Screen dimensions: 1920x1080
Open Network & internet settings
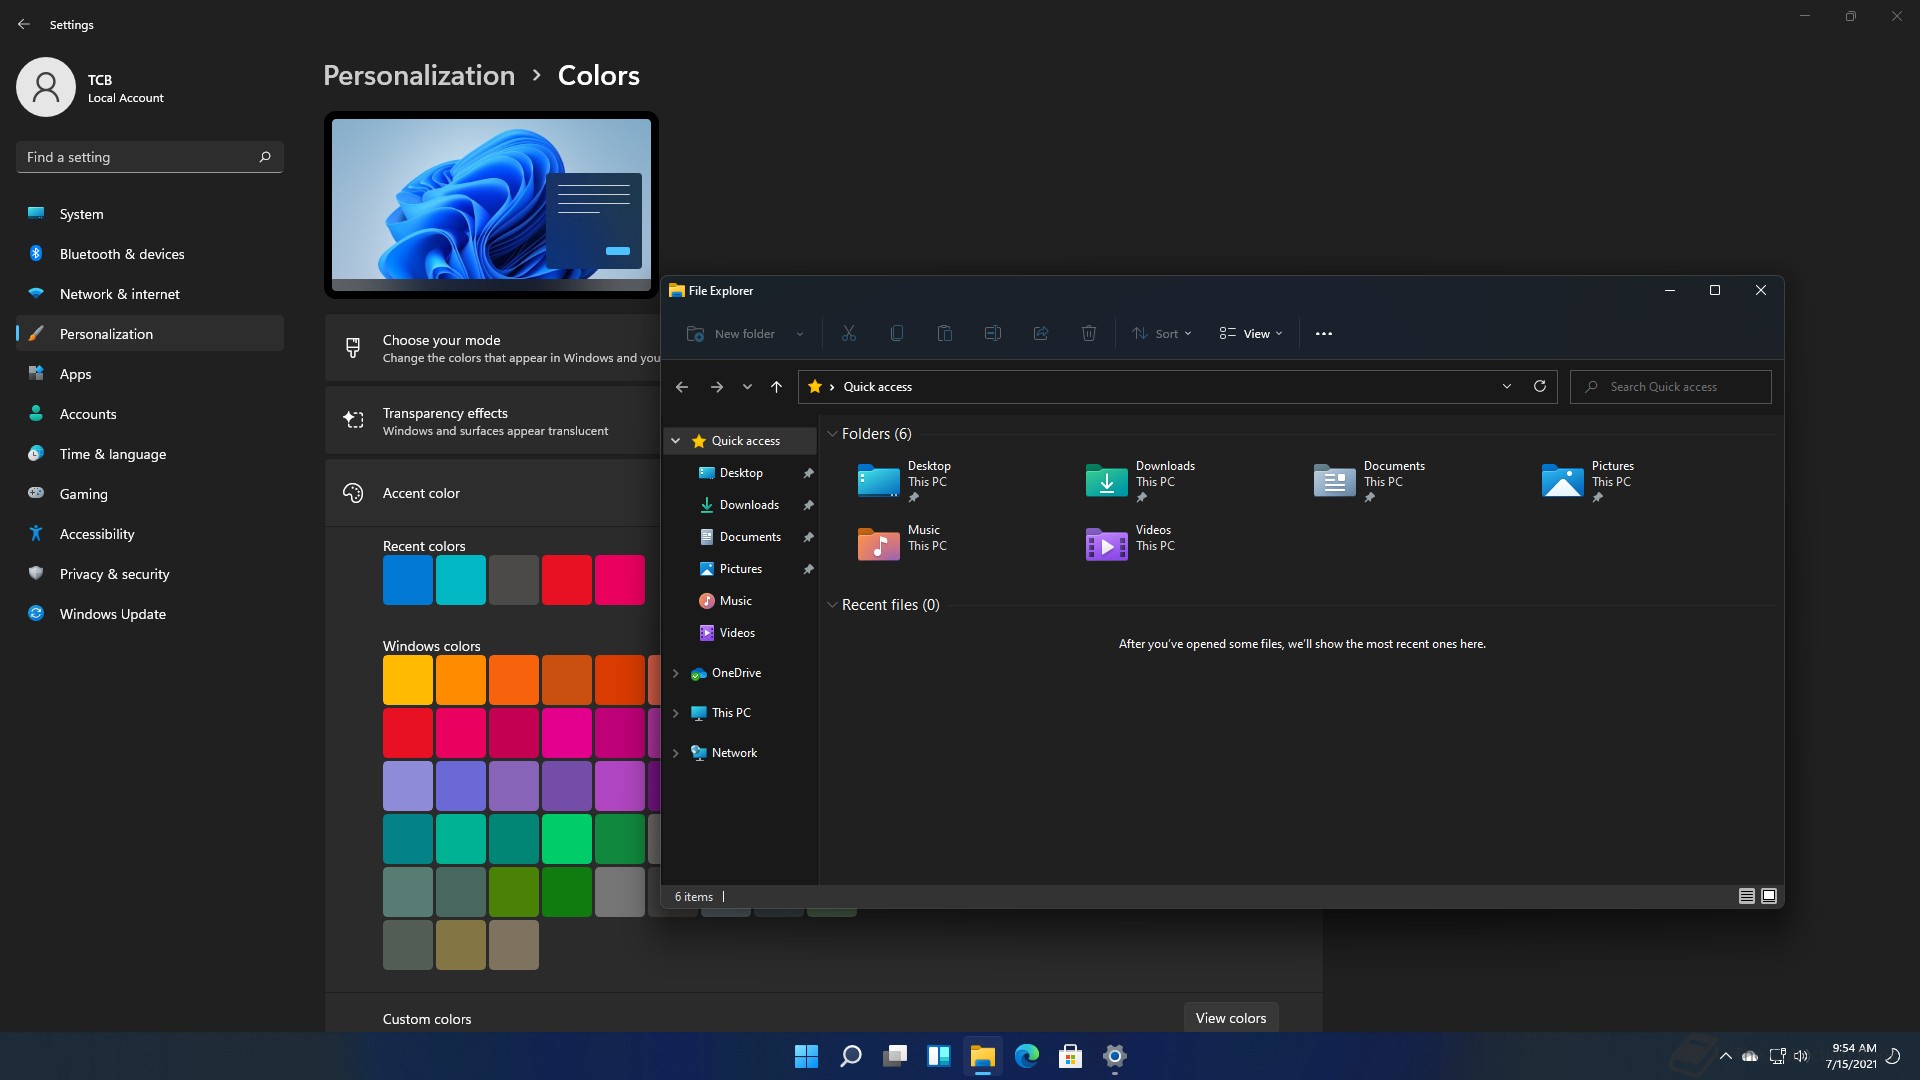pos(150,294)
